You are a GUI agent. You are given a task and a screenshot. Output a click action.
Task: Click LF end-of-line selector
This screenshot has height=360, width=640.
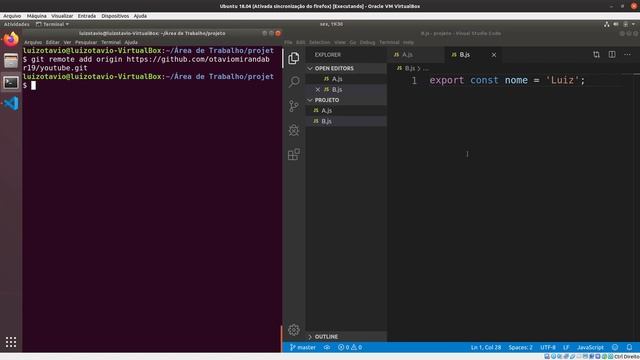point(566,347)
